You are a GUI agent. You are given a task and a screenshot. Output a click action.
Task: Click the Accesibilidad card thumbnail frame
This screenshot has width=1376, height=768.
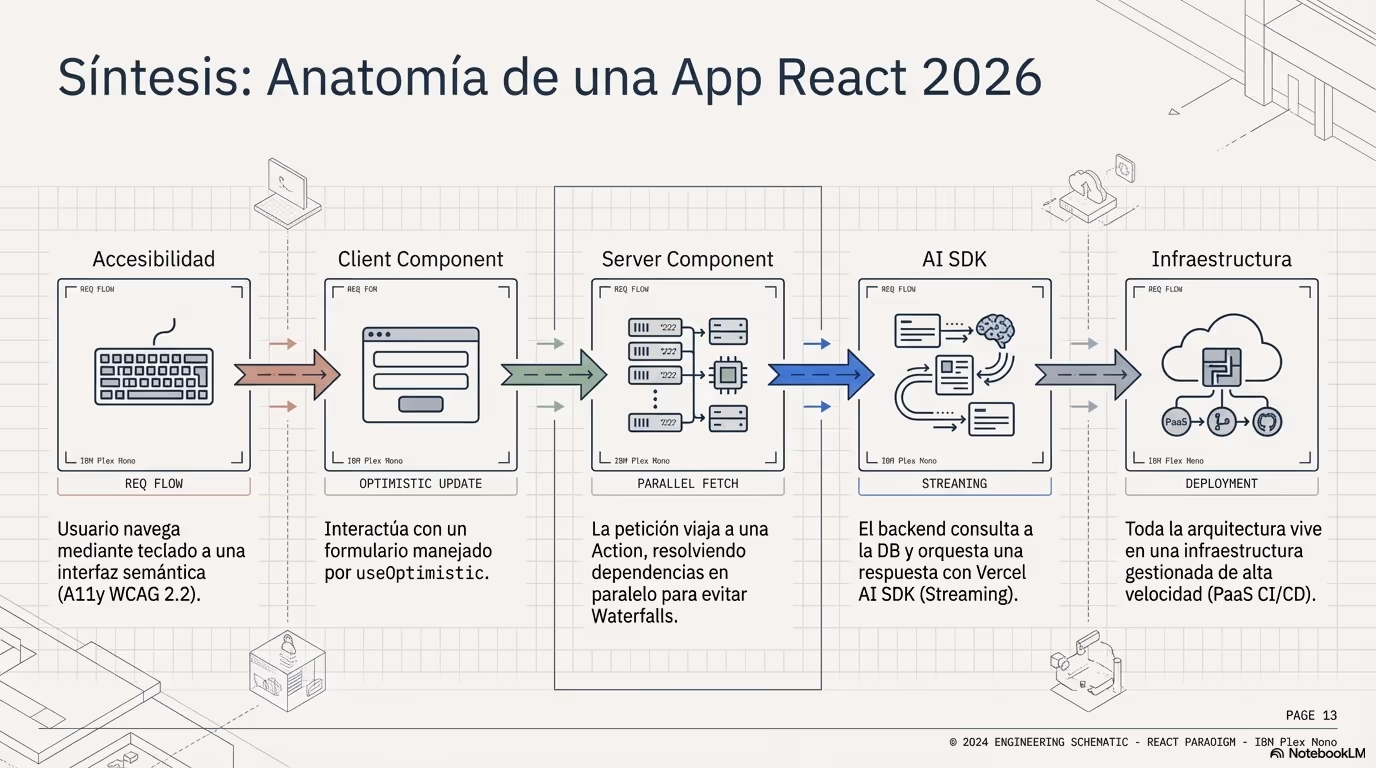[x=154, y=375]
